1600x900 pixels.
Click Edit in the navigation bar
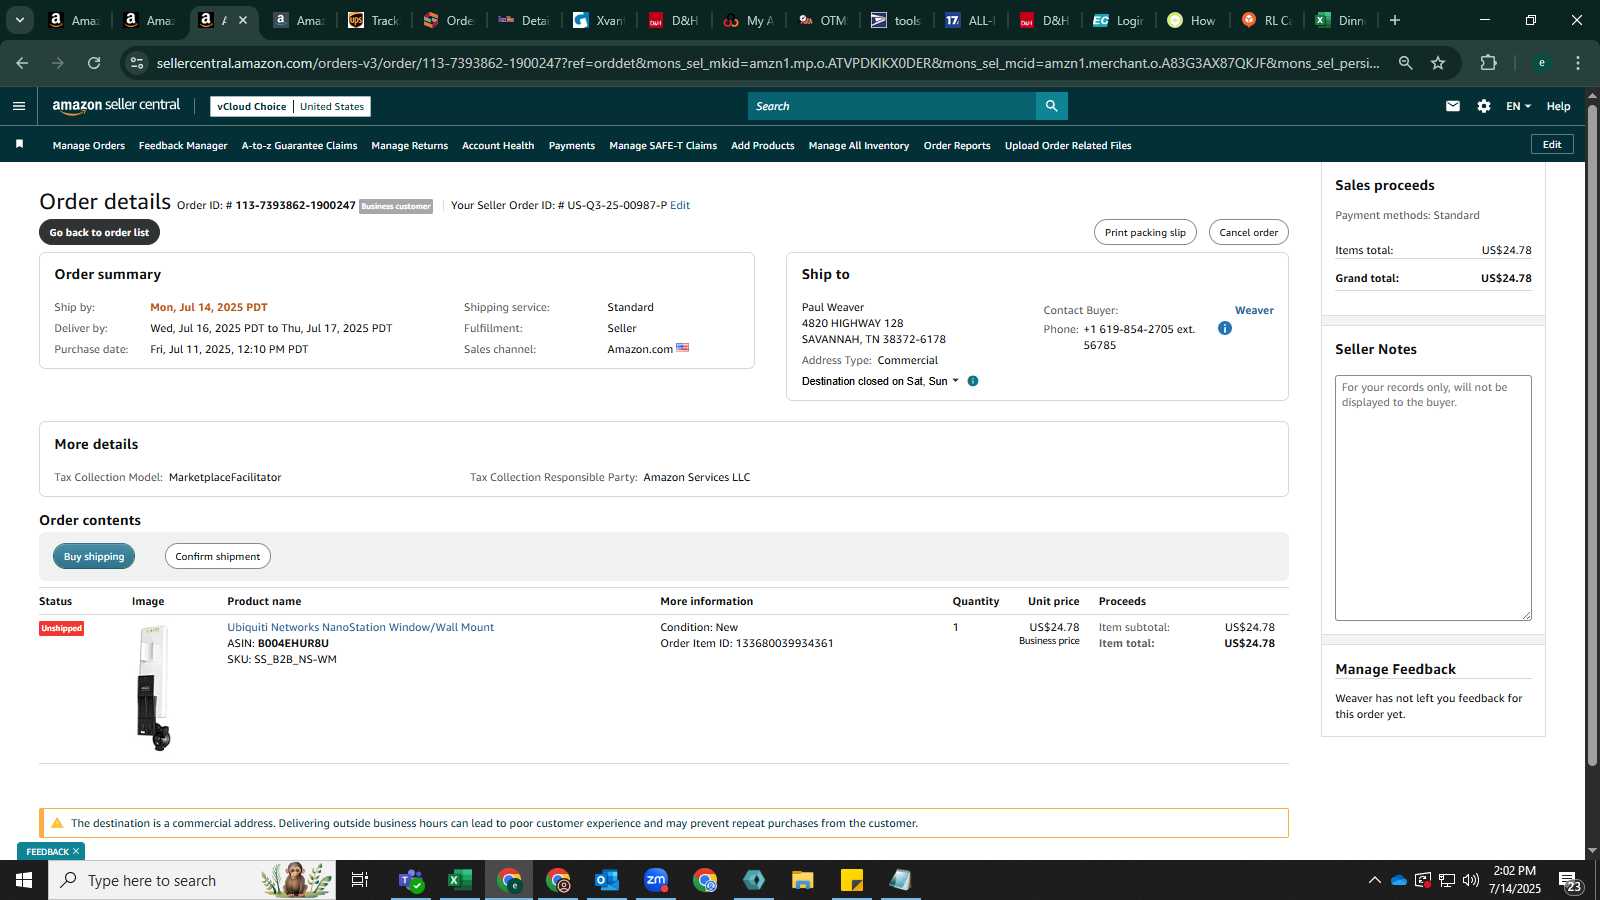click(1552, 144)
